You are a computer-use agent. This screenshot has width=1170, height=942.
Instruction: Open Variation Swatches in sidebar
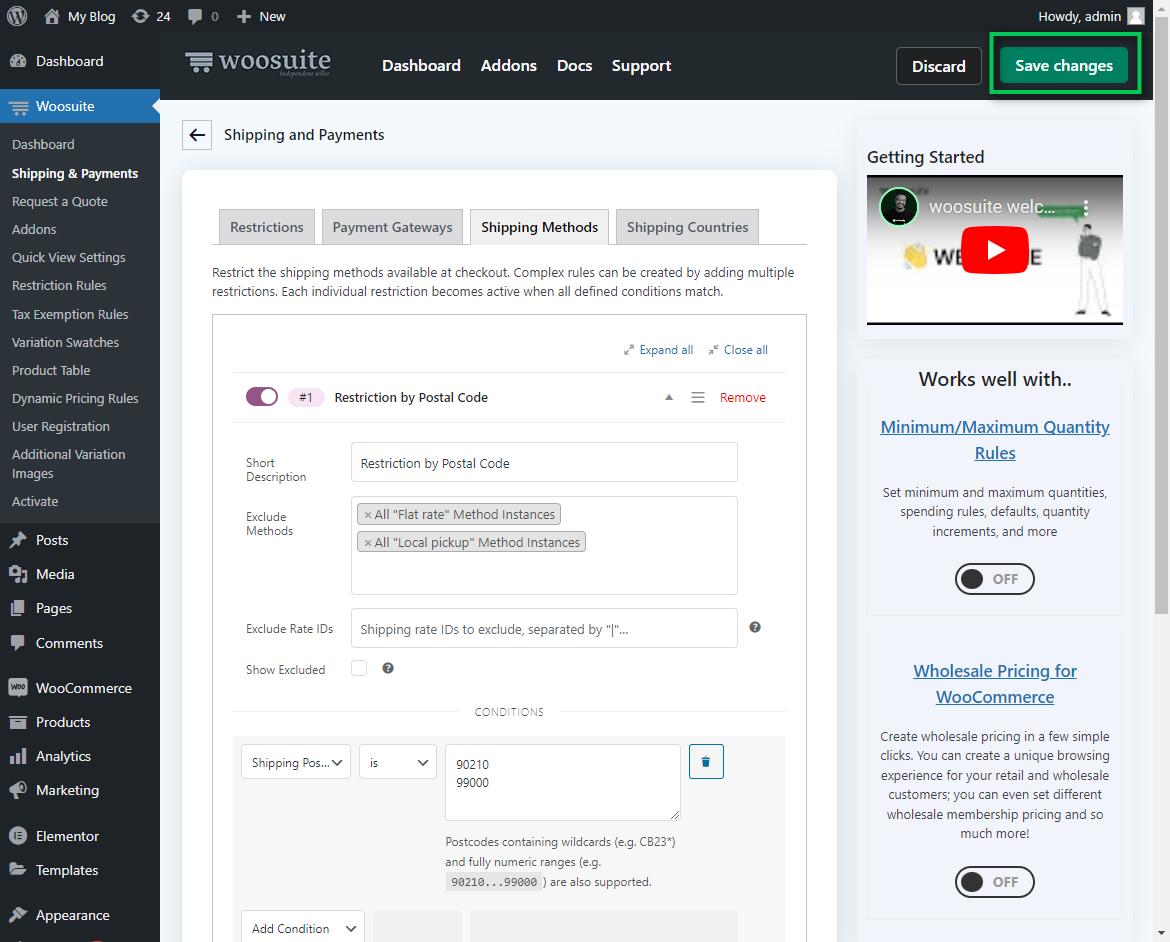(x=66, y=343)
